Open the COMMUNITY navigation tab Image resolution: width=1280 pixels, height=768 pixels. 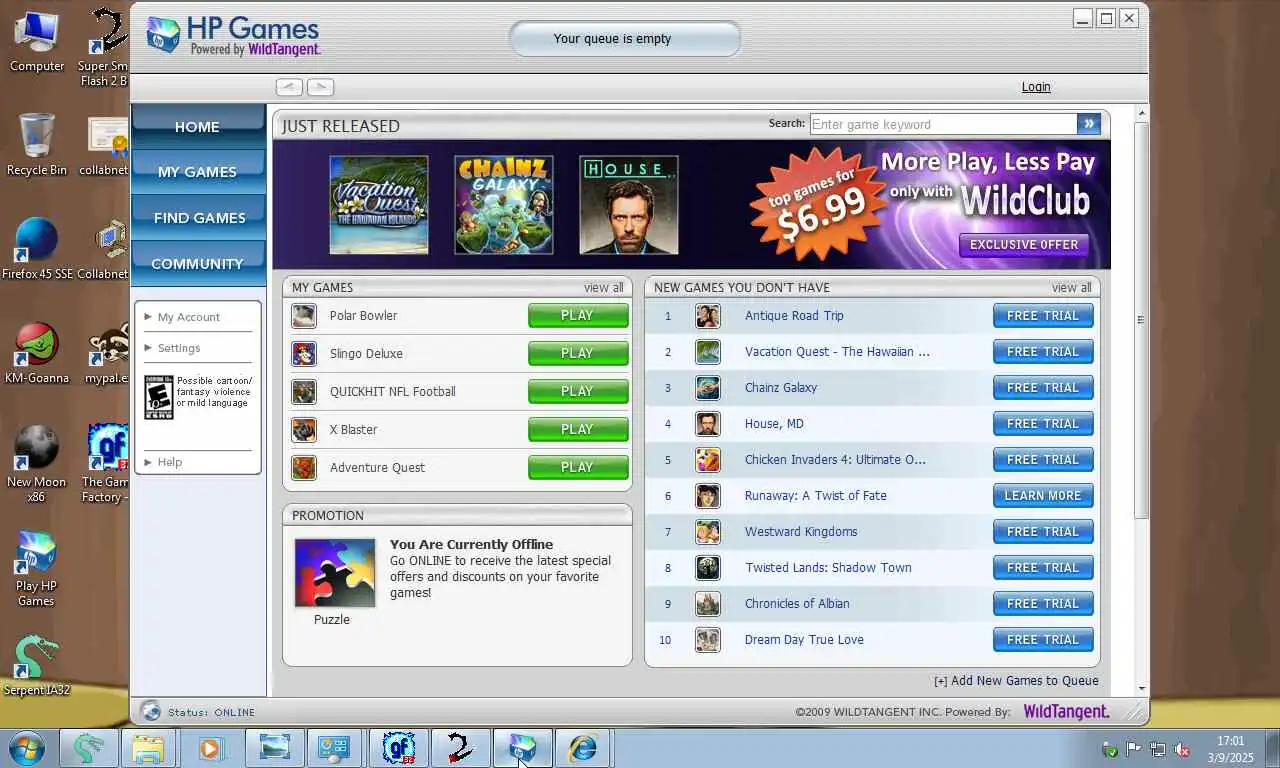[198, 264]
